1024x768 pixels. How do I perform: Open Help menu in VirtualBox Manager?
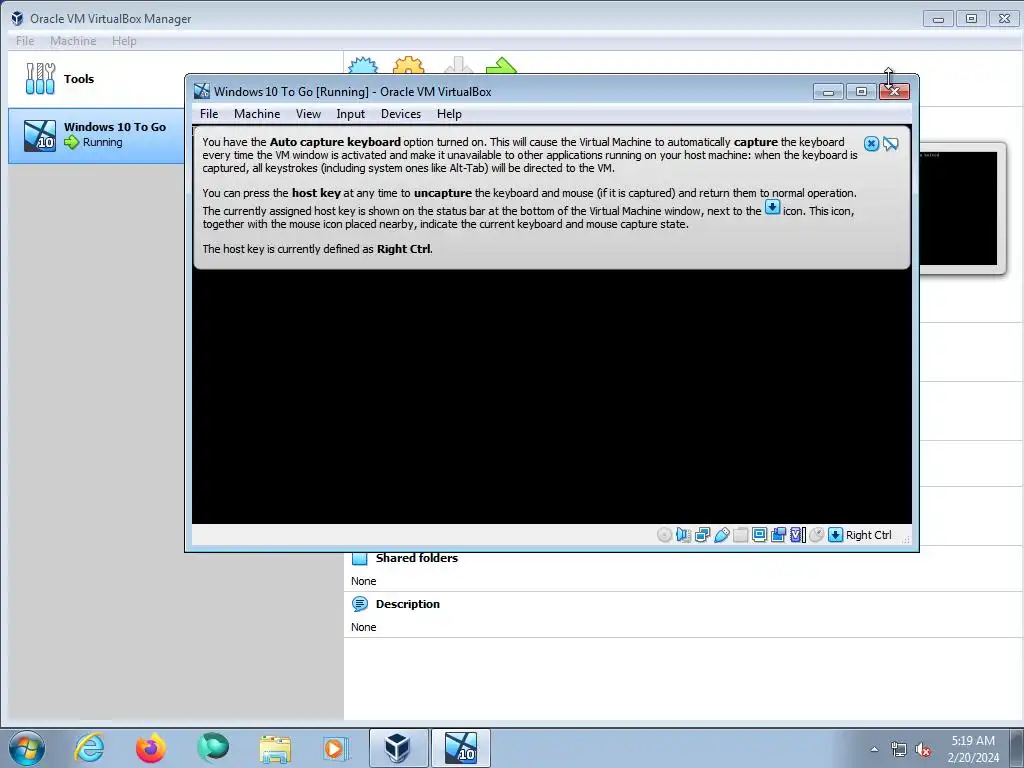tap(124, 40)
